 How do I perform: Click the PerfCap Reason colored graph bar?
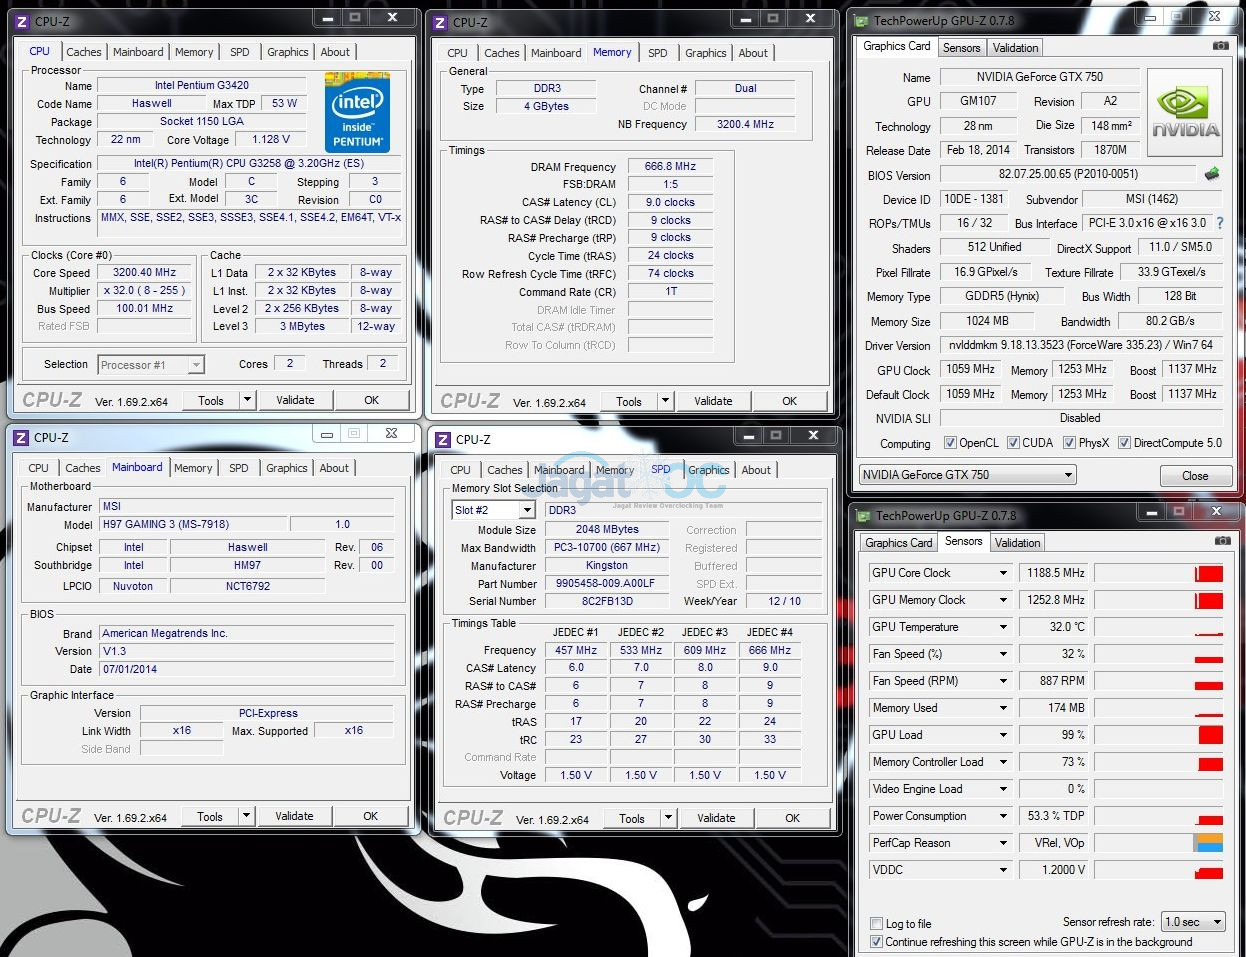click(1208, 843)
